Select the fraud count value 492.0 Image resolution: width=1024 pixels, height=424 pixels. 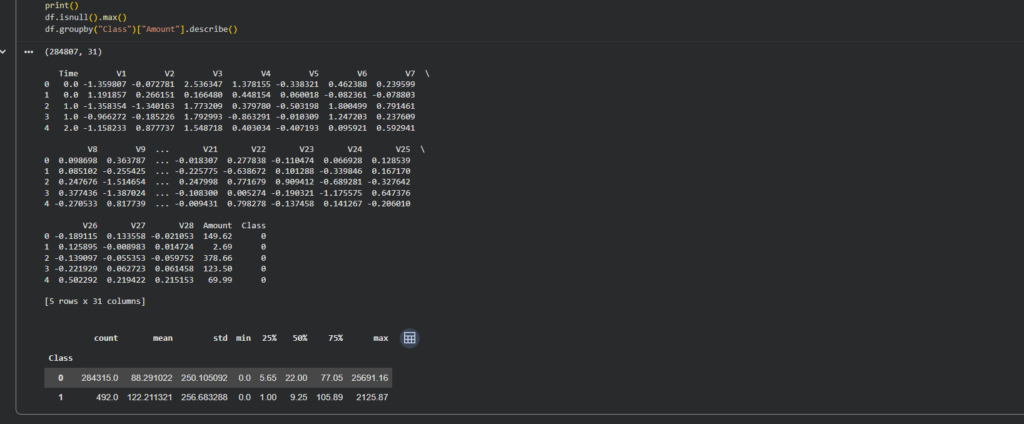click(x=108, y=397)
